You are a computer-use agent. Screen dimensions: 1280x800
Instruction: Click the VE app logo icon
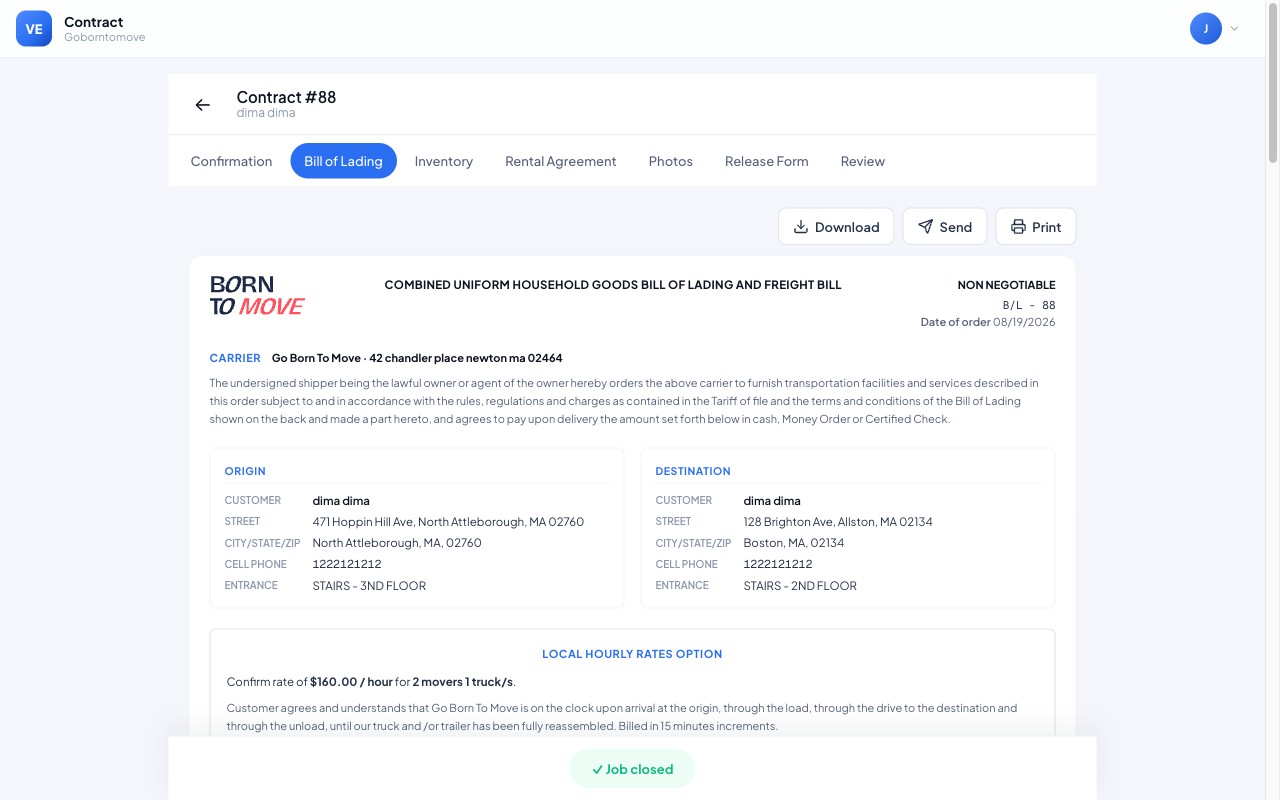[x=34, y=29]
